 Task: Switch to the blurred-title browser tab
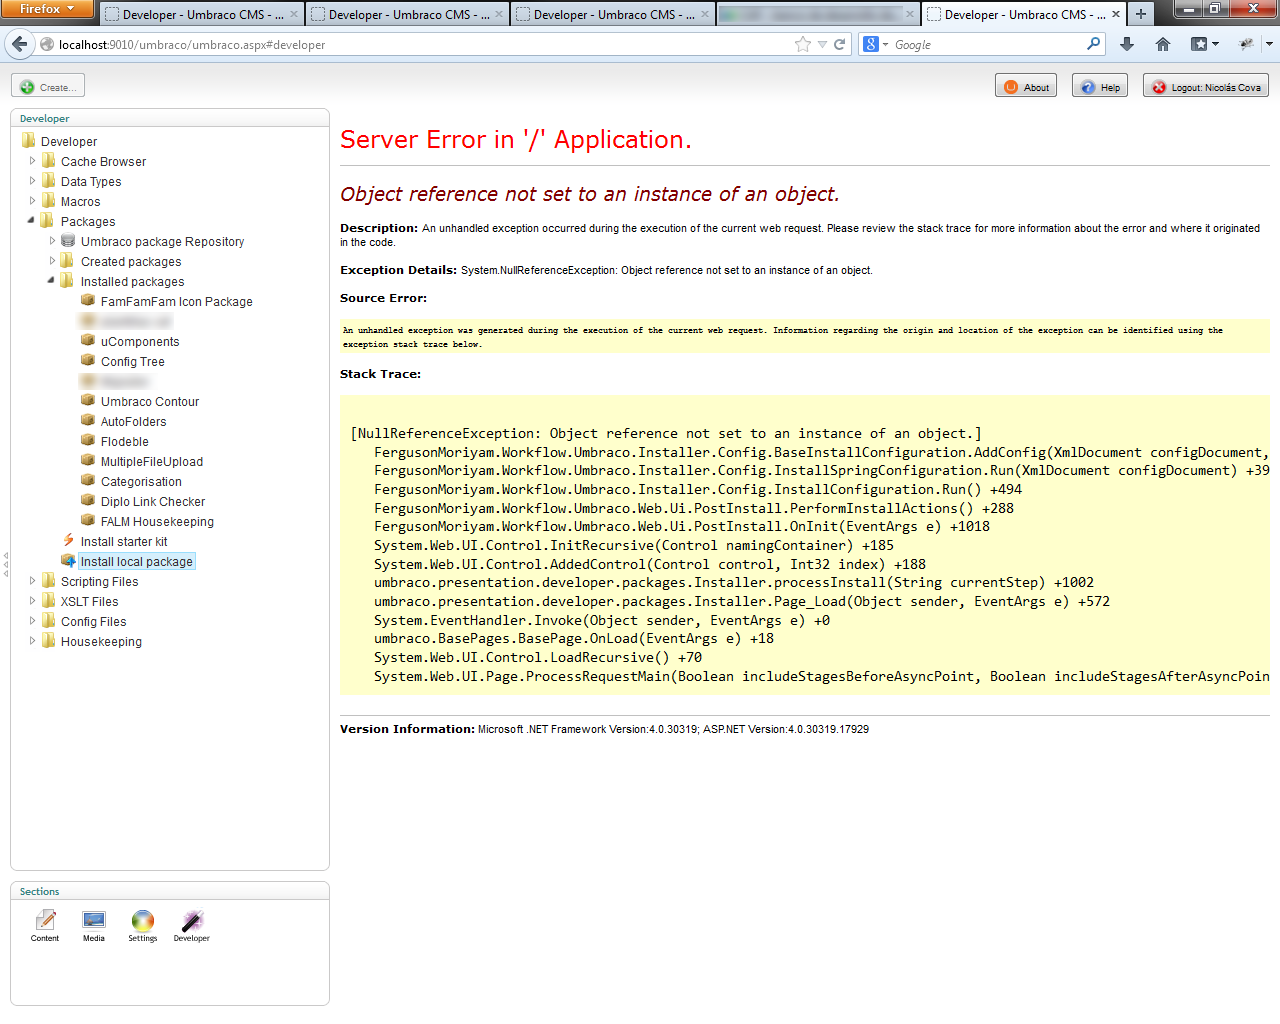(x=817, y=14)
